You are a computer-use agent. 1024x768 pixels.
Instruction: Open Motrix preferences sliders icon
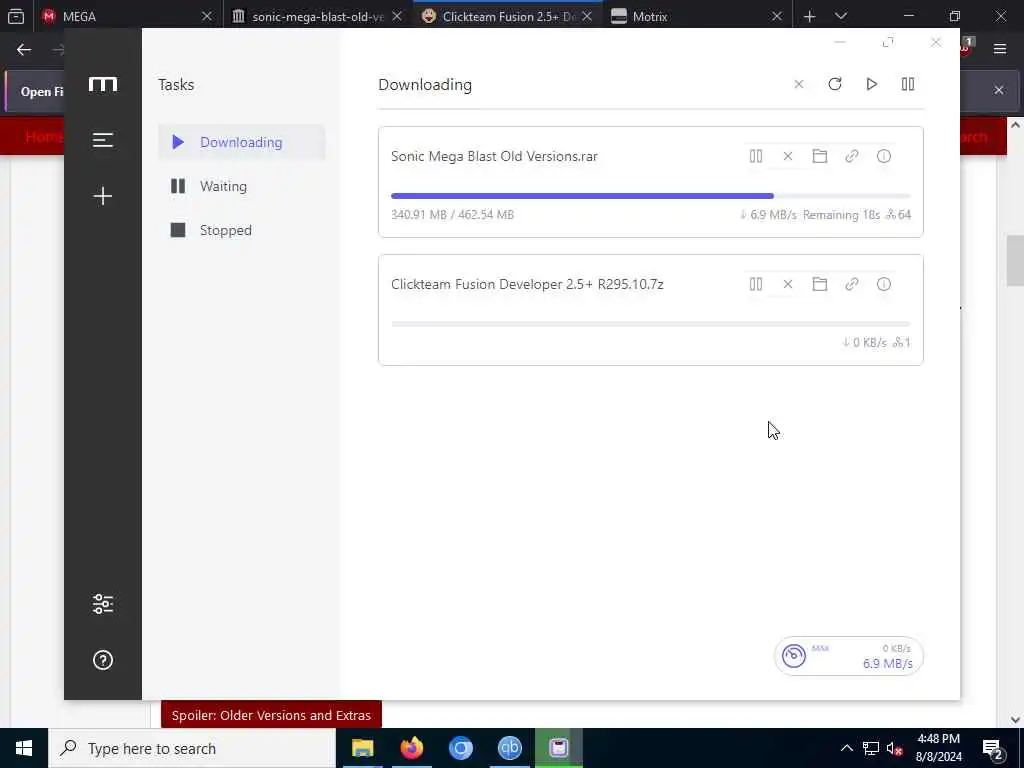click(103, 604)
